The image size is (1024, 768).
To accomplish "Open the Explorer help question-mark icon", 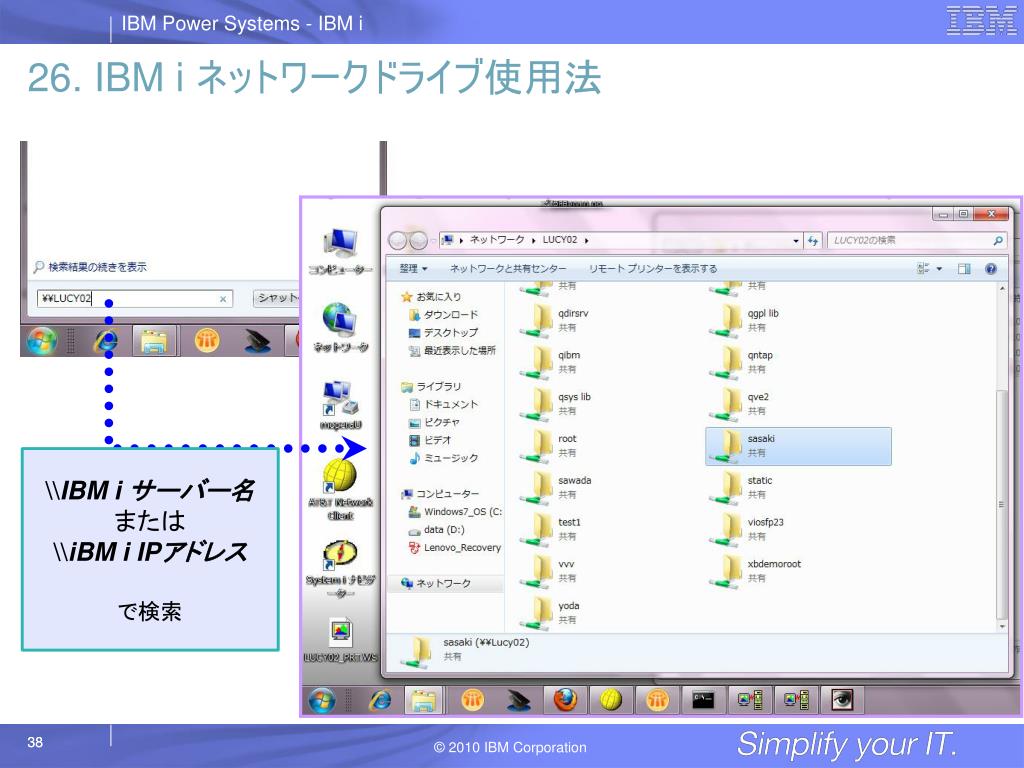I will 991,268.
